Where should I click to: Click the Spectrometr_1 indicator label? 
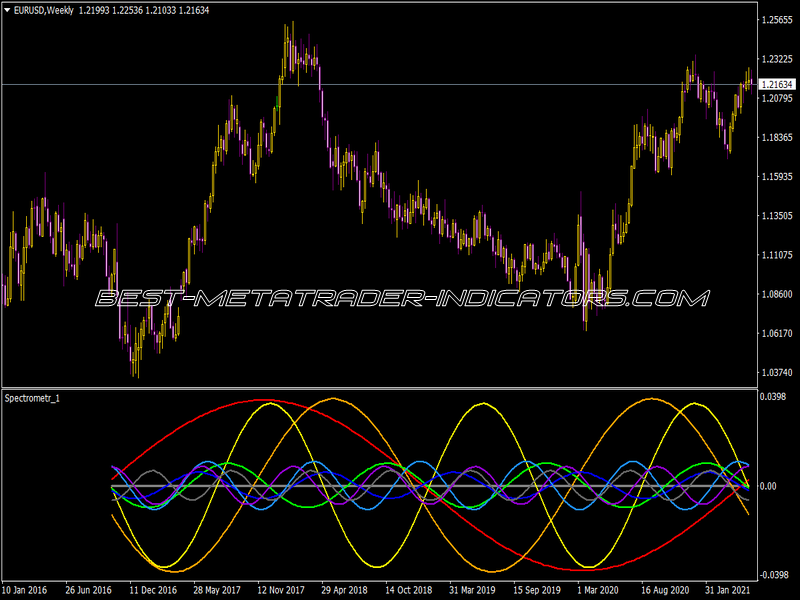[32, 398]
